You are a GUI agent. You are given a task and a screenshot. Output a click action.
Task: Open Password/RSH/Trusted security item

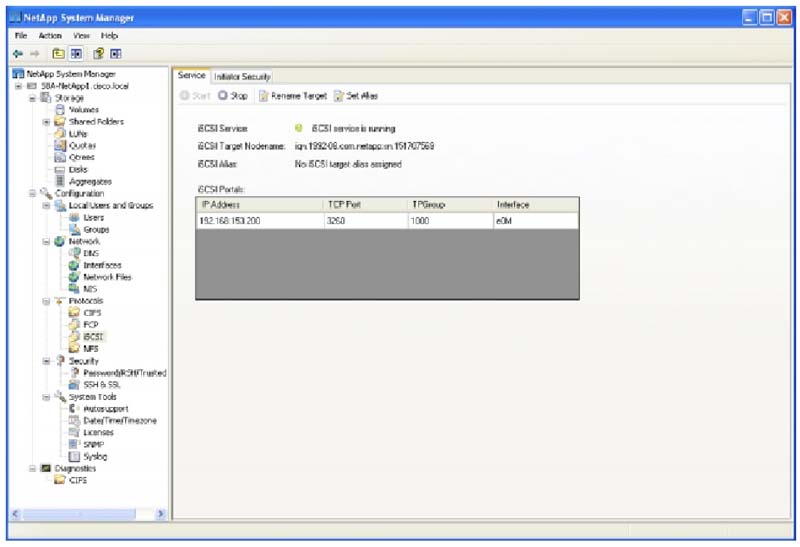pyautogui.click(x=124, y=373)
